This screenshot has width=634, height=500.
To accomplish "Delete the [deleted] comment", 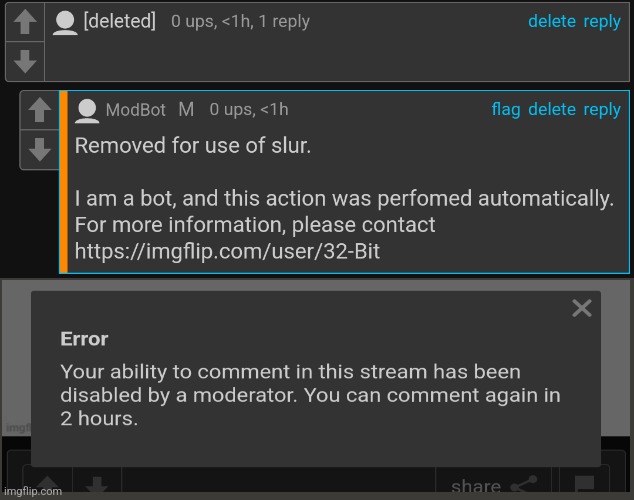I will 552,21.
